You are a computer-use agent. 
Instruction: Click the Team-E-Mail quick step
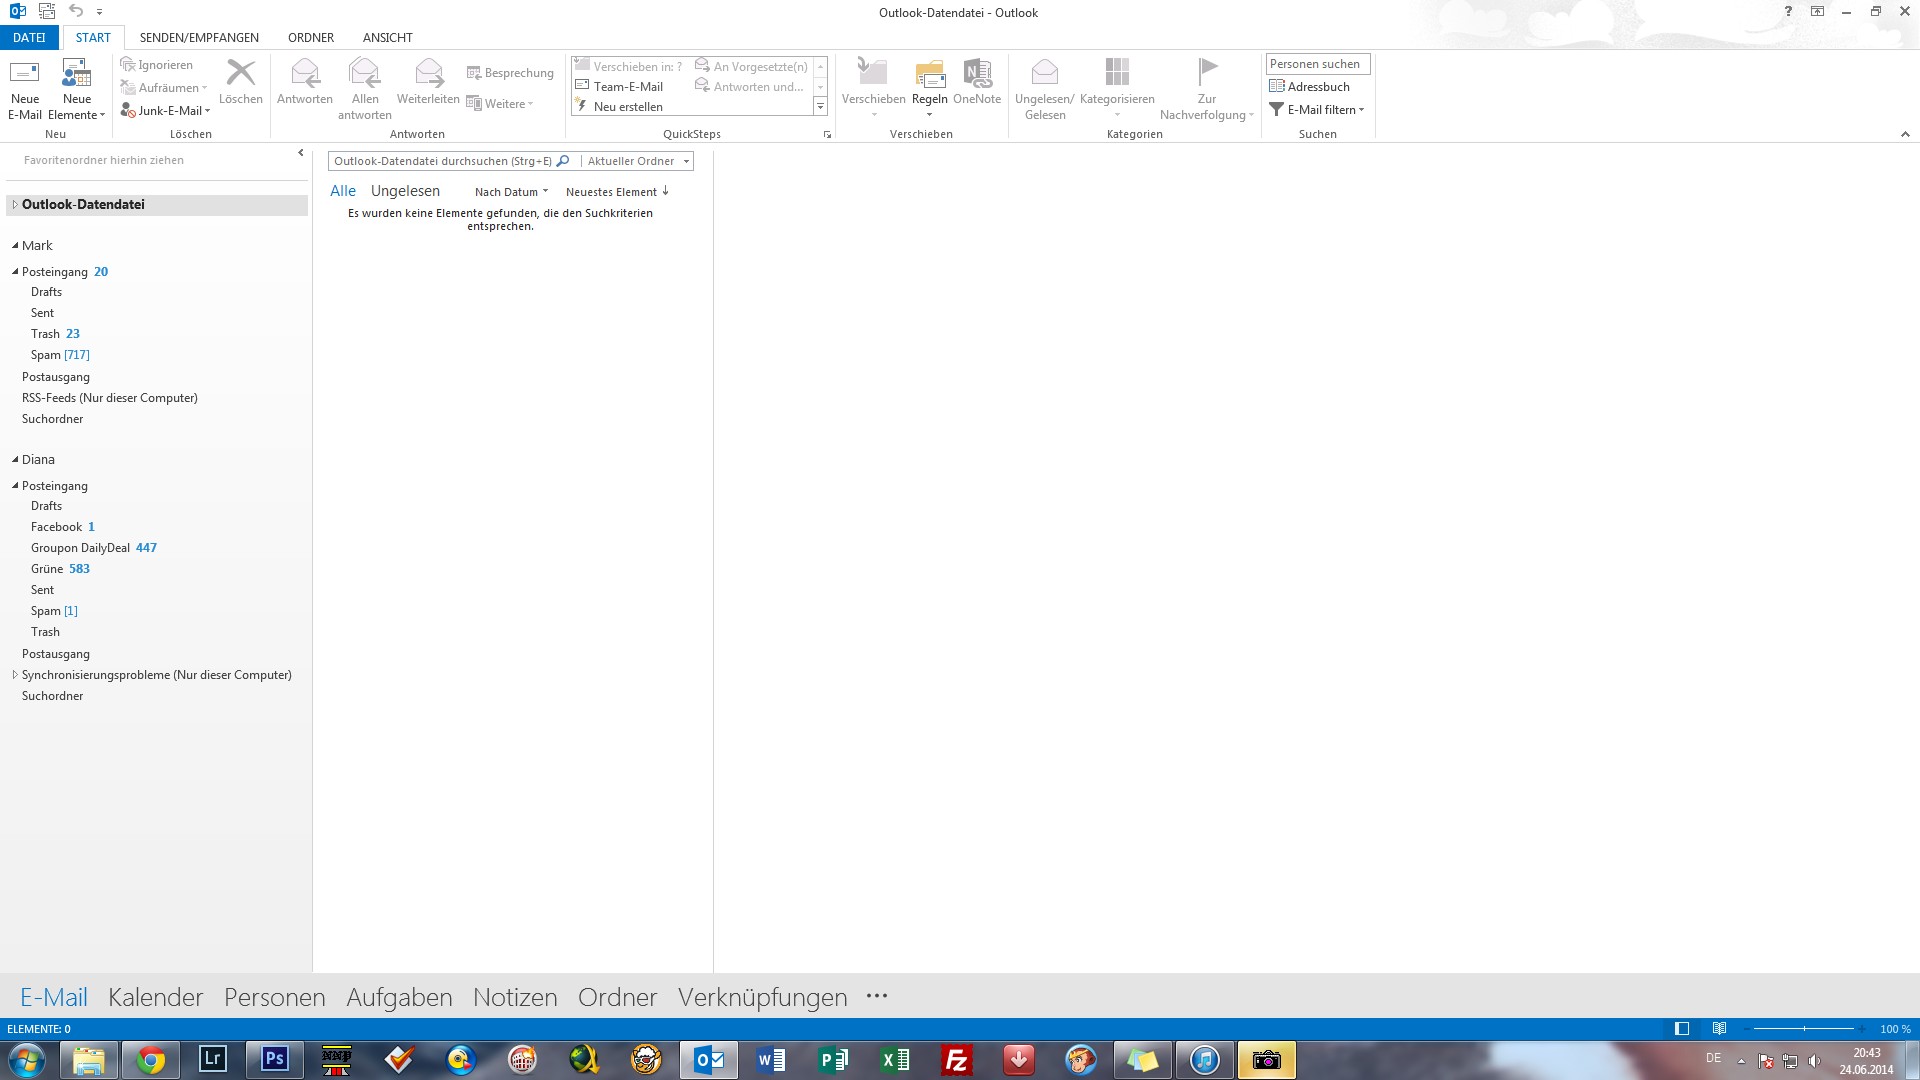[627, 87]
